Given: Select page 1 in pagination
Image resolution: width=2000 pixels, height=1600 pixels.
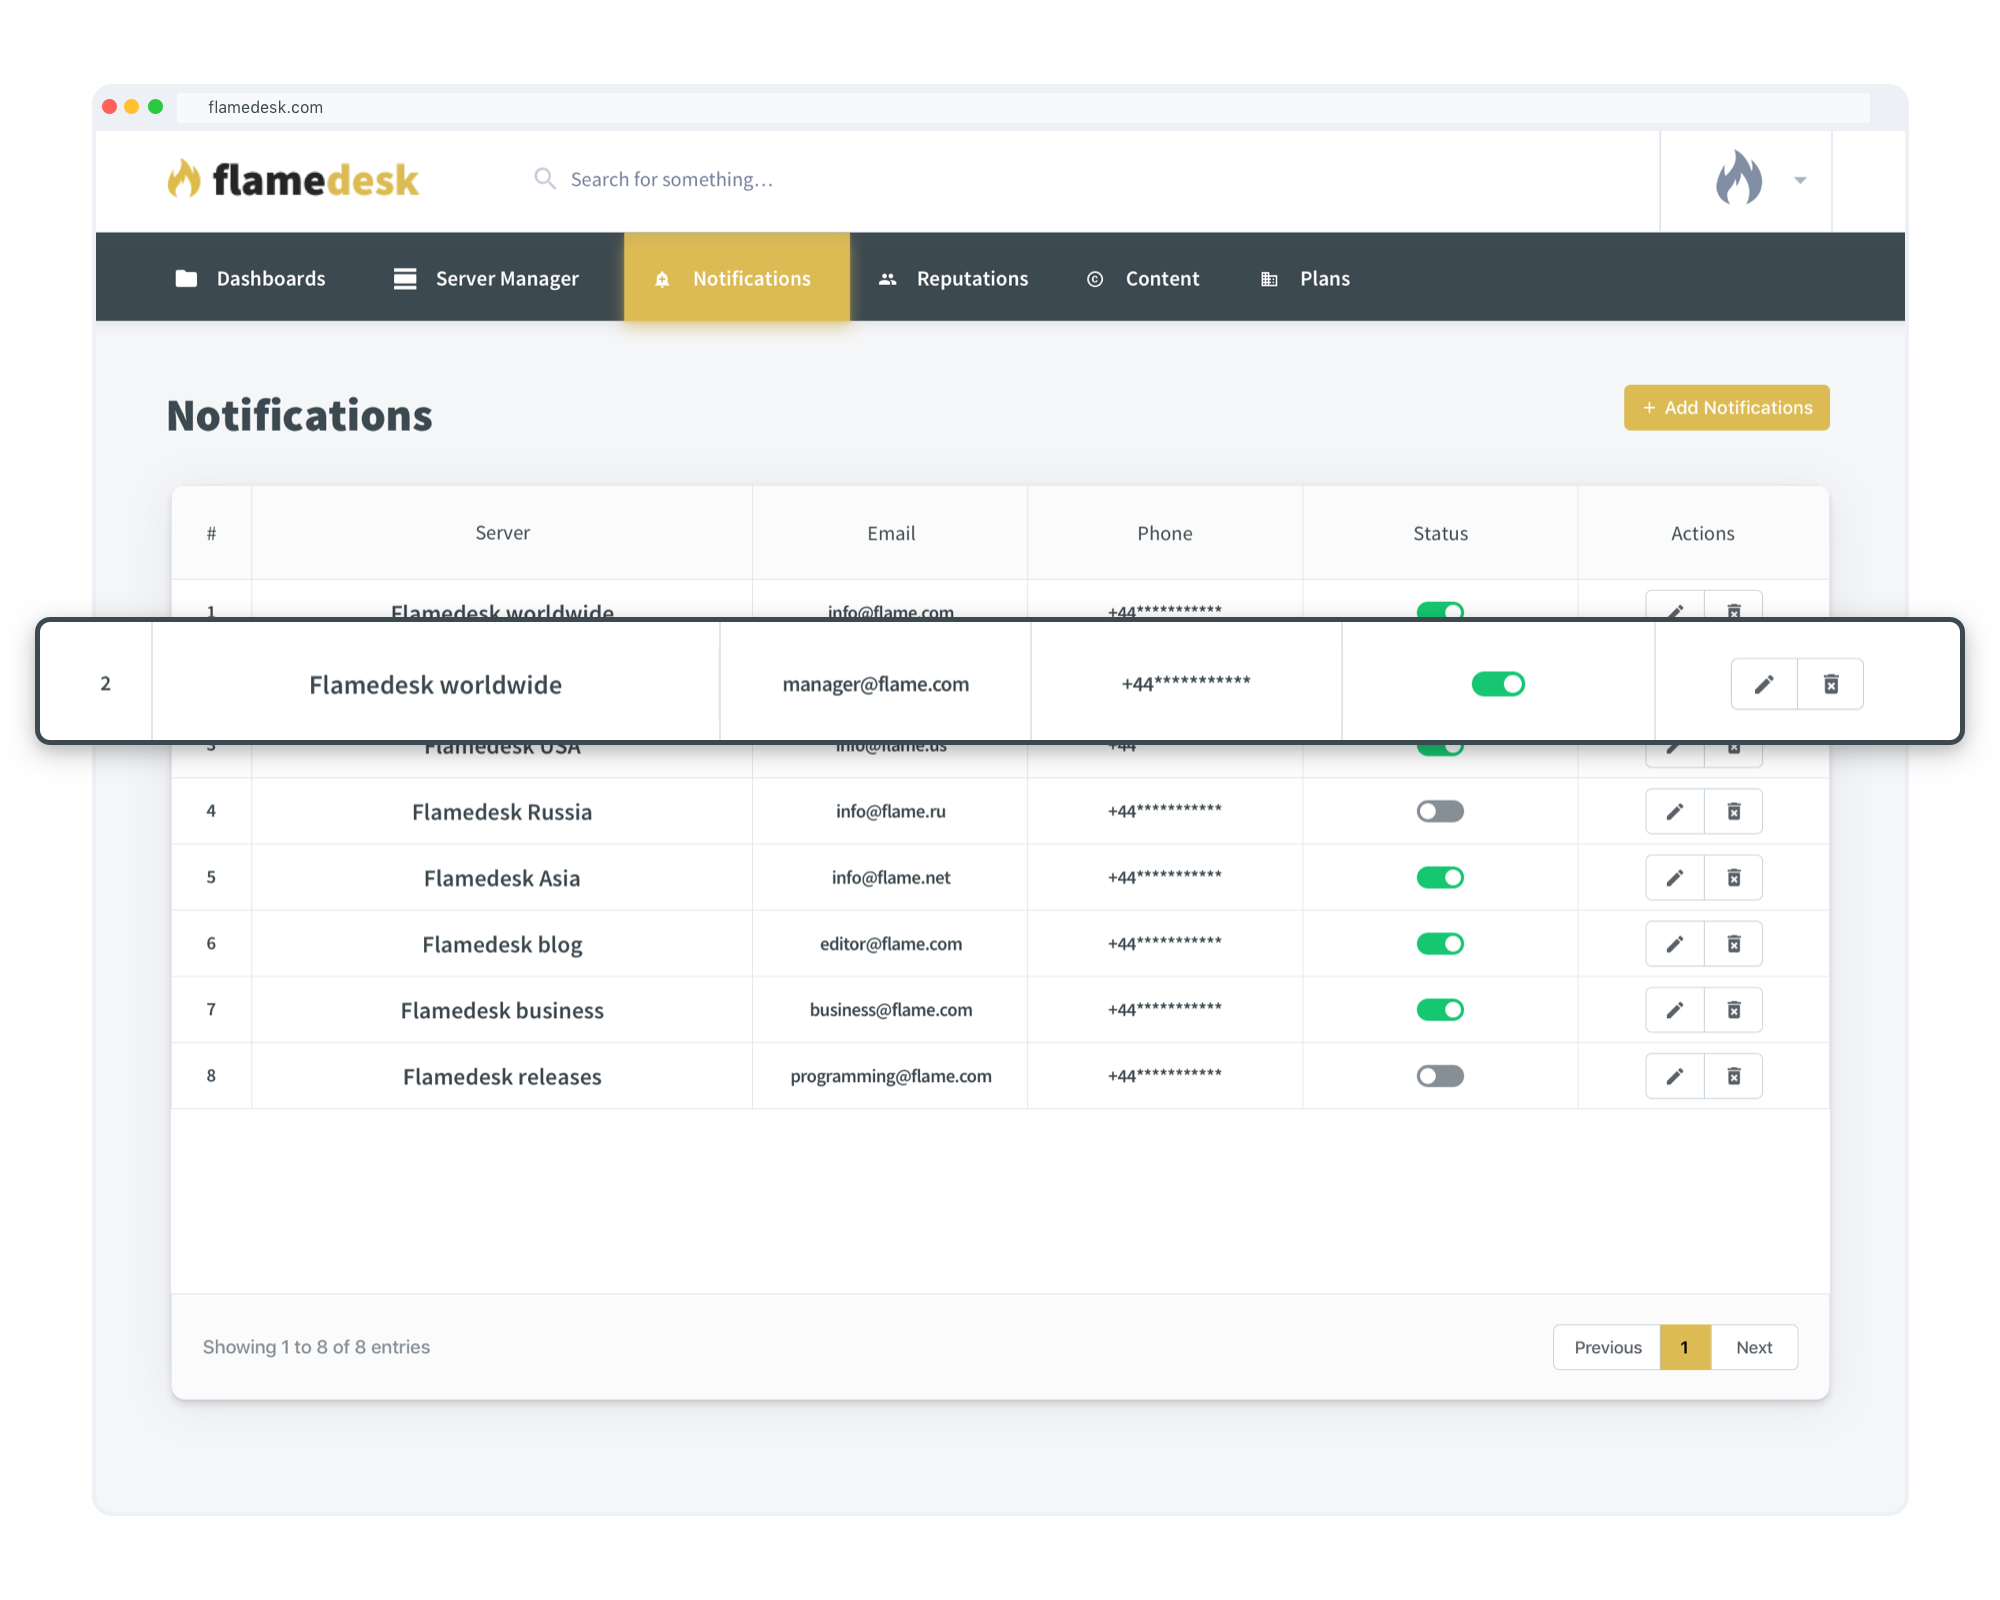Looking at the screenshot, I should click(x=1685, y=1347).
